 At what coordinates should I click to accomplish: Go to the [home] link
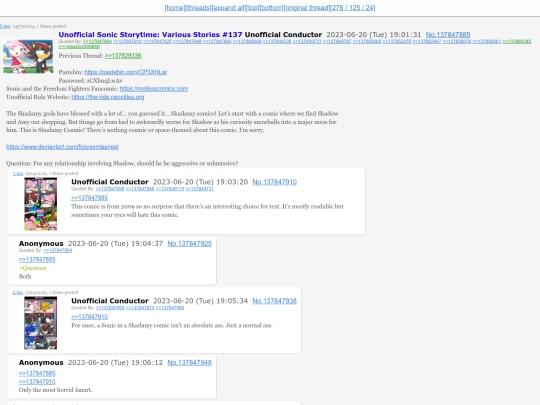pos(175,8)
